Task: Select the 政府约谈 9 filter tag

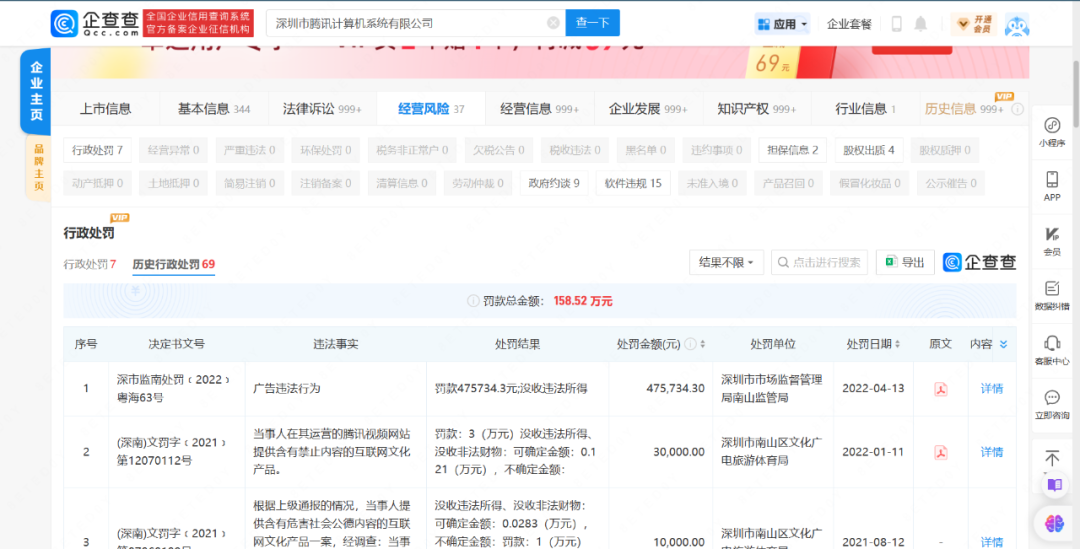Action: (554, 183)
